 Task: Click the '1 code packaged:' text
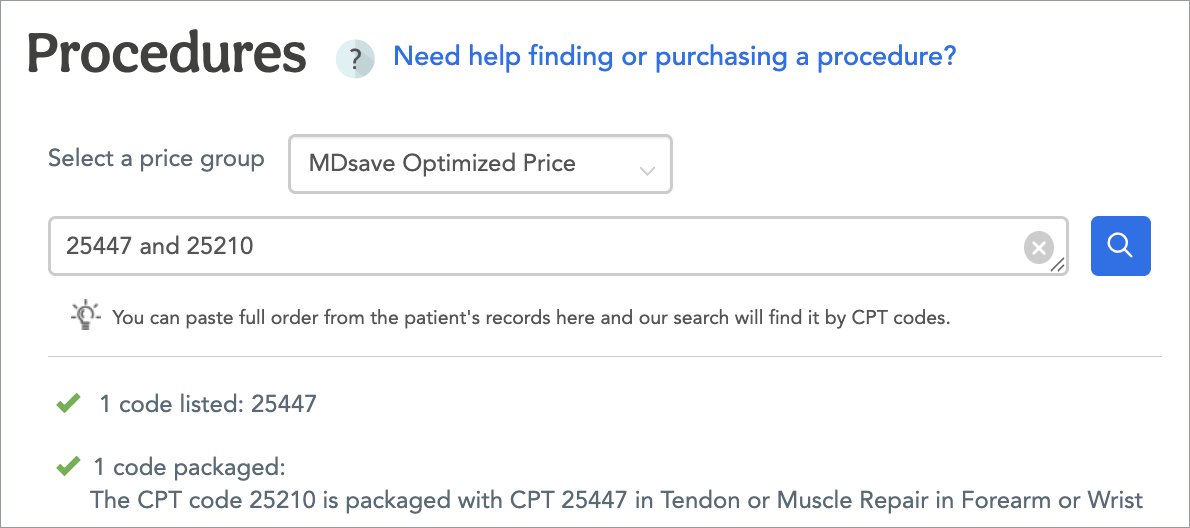(x=189, y=467)
